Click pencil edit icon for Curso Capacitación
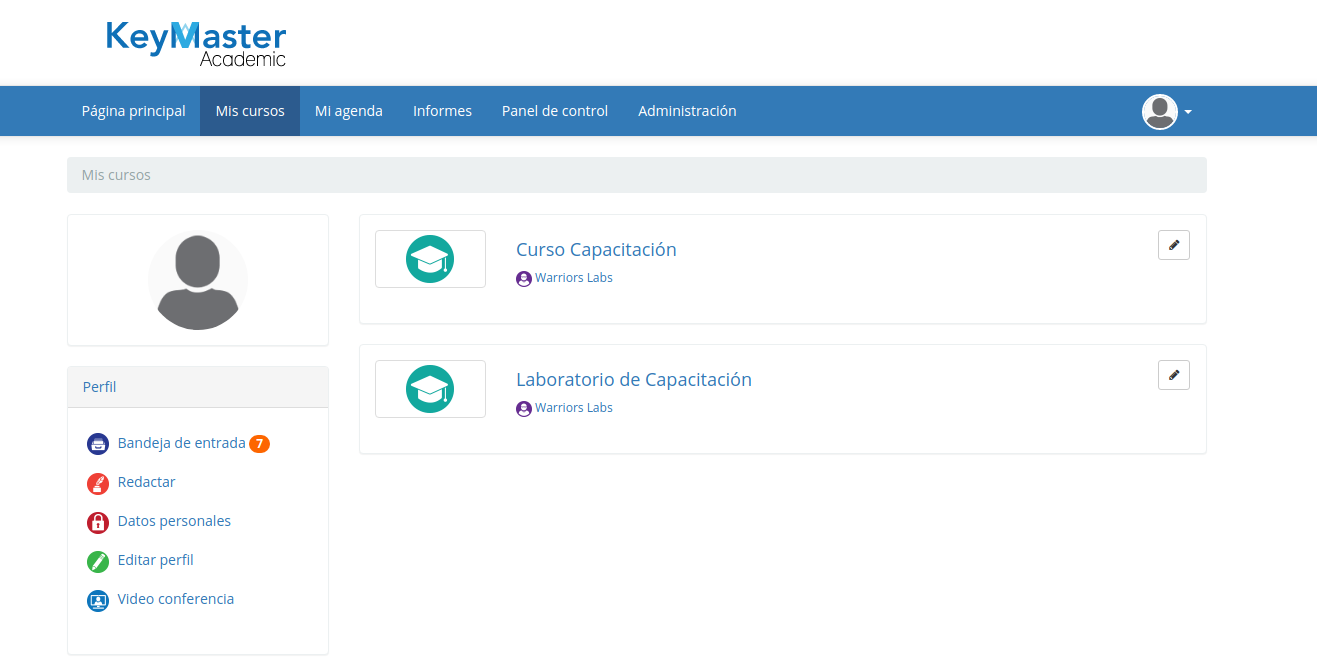1317x668 pixels. coord(1173,245)
